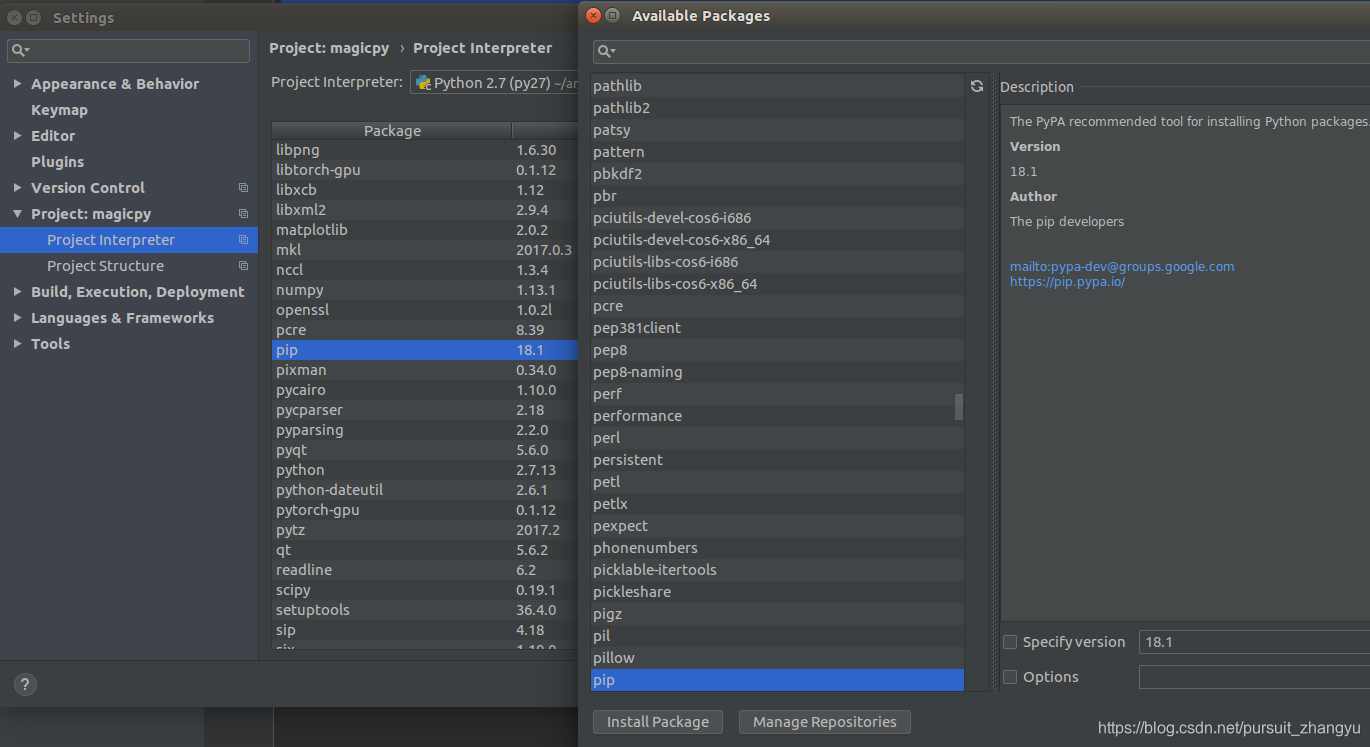
Task: Select pigz in available packages
Action: (x=777, y=614)
